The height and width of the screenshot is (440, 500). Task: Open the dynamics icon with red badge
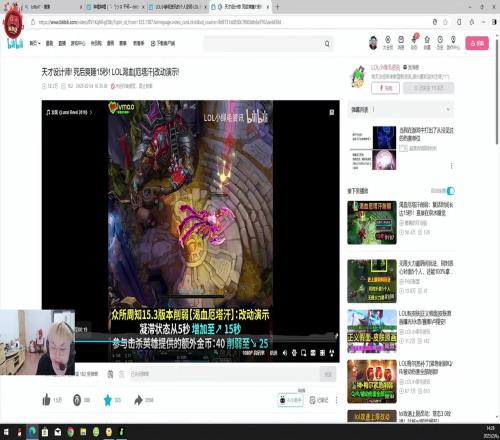click(414, 42)
